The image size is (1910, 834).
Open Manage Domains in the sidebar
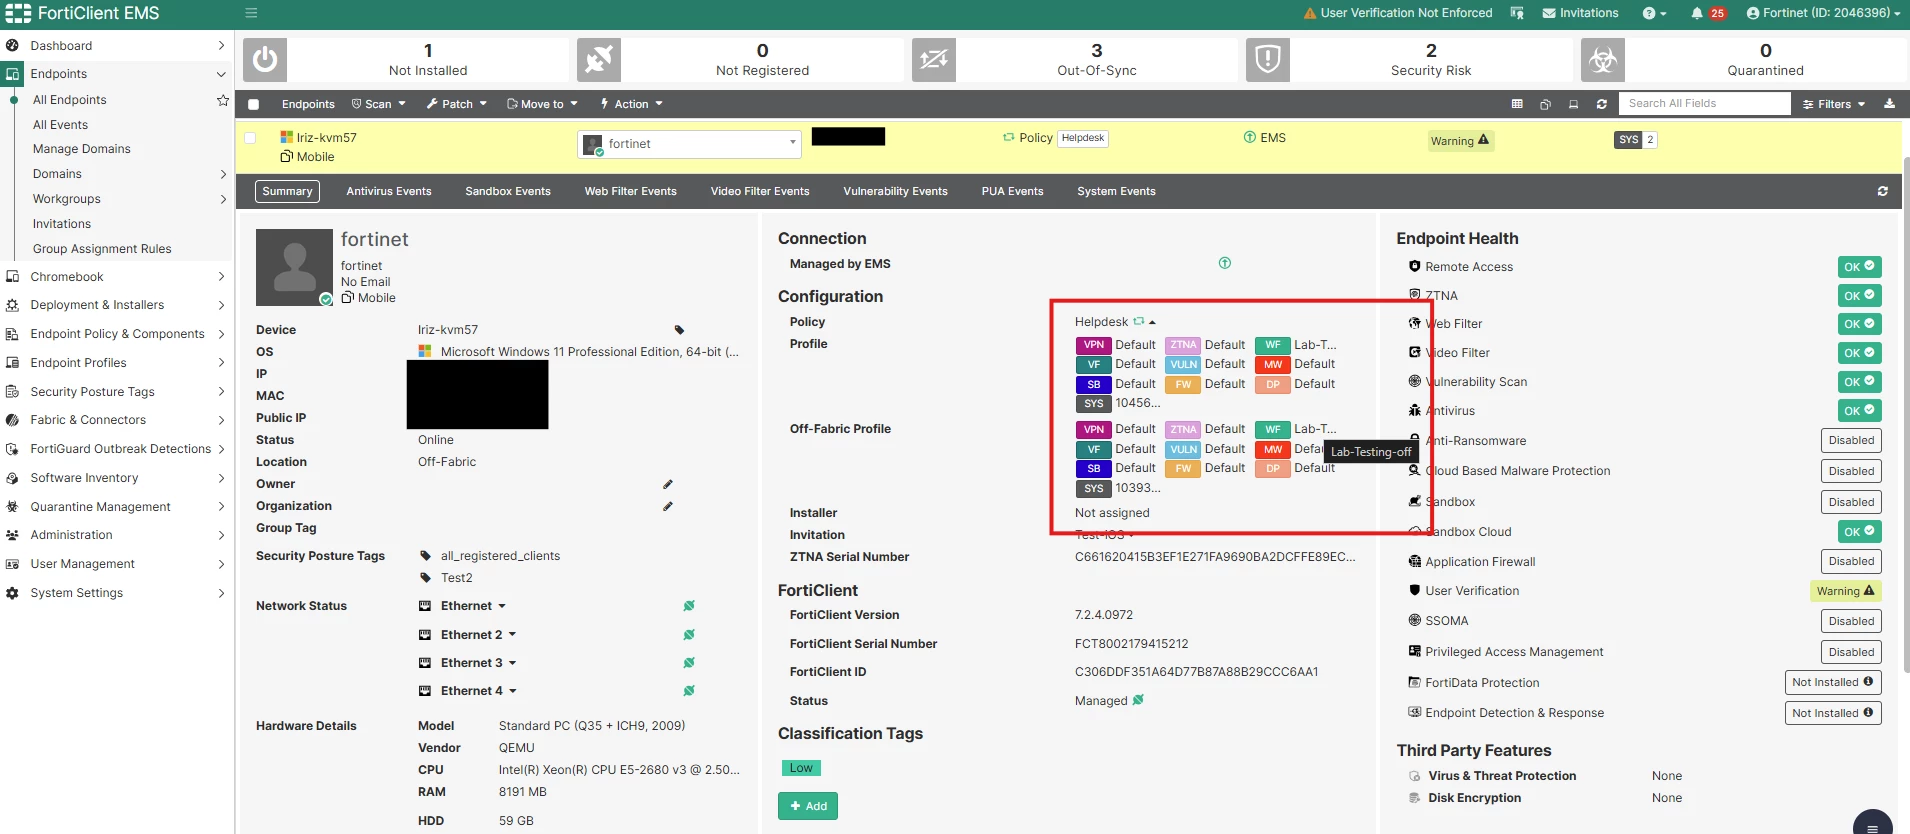(82, 149)
